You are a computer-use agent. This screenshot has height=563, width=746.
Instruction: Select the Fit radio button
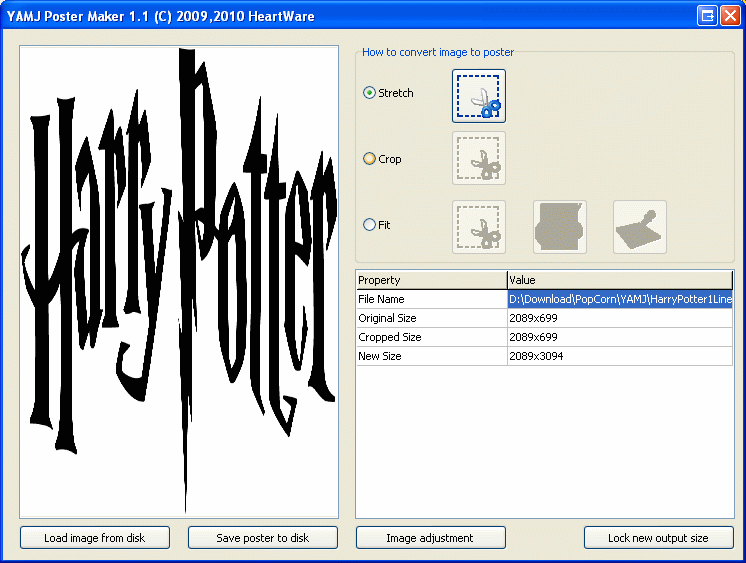369,225
